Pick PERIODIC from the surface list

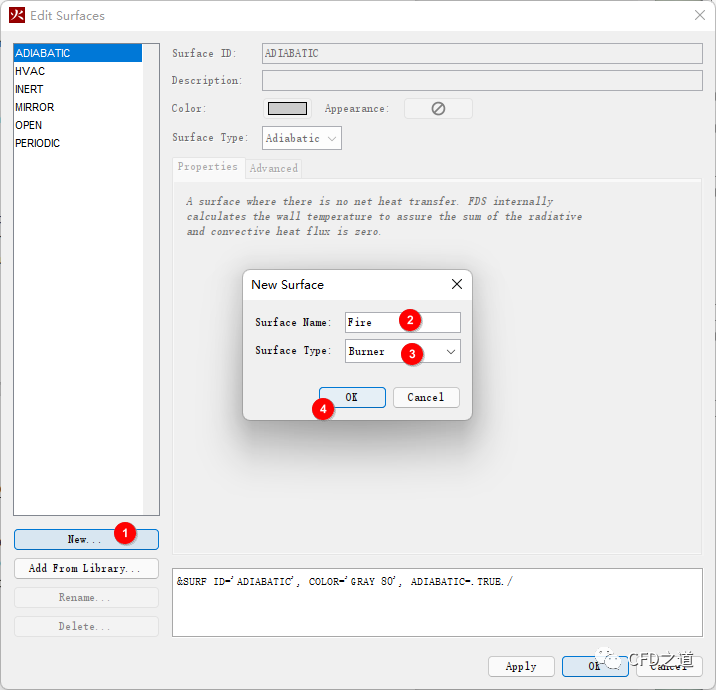click(x=38, y=143)
